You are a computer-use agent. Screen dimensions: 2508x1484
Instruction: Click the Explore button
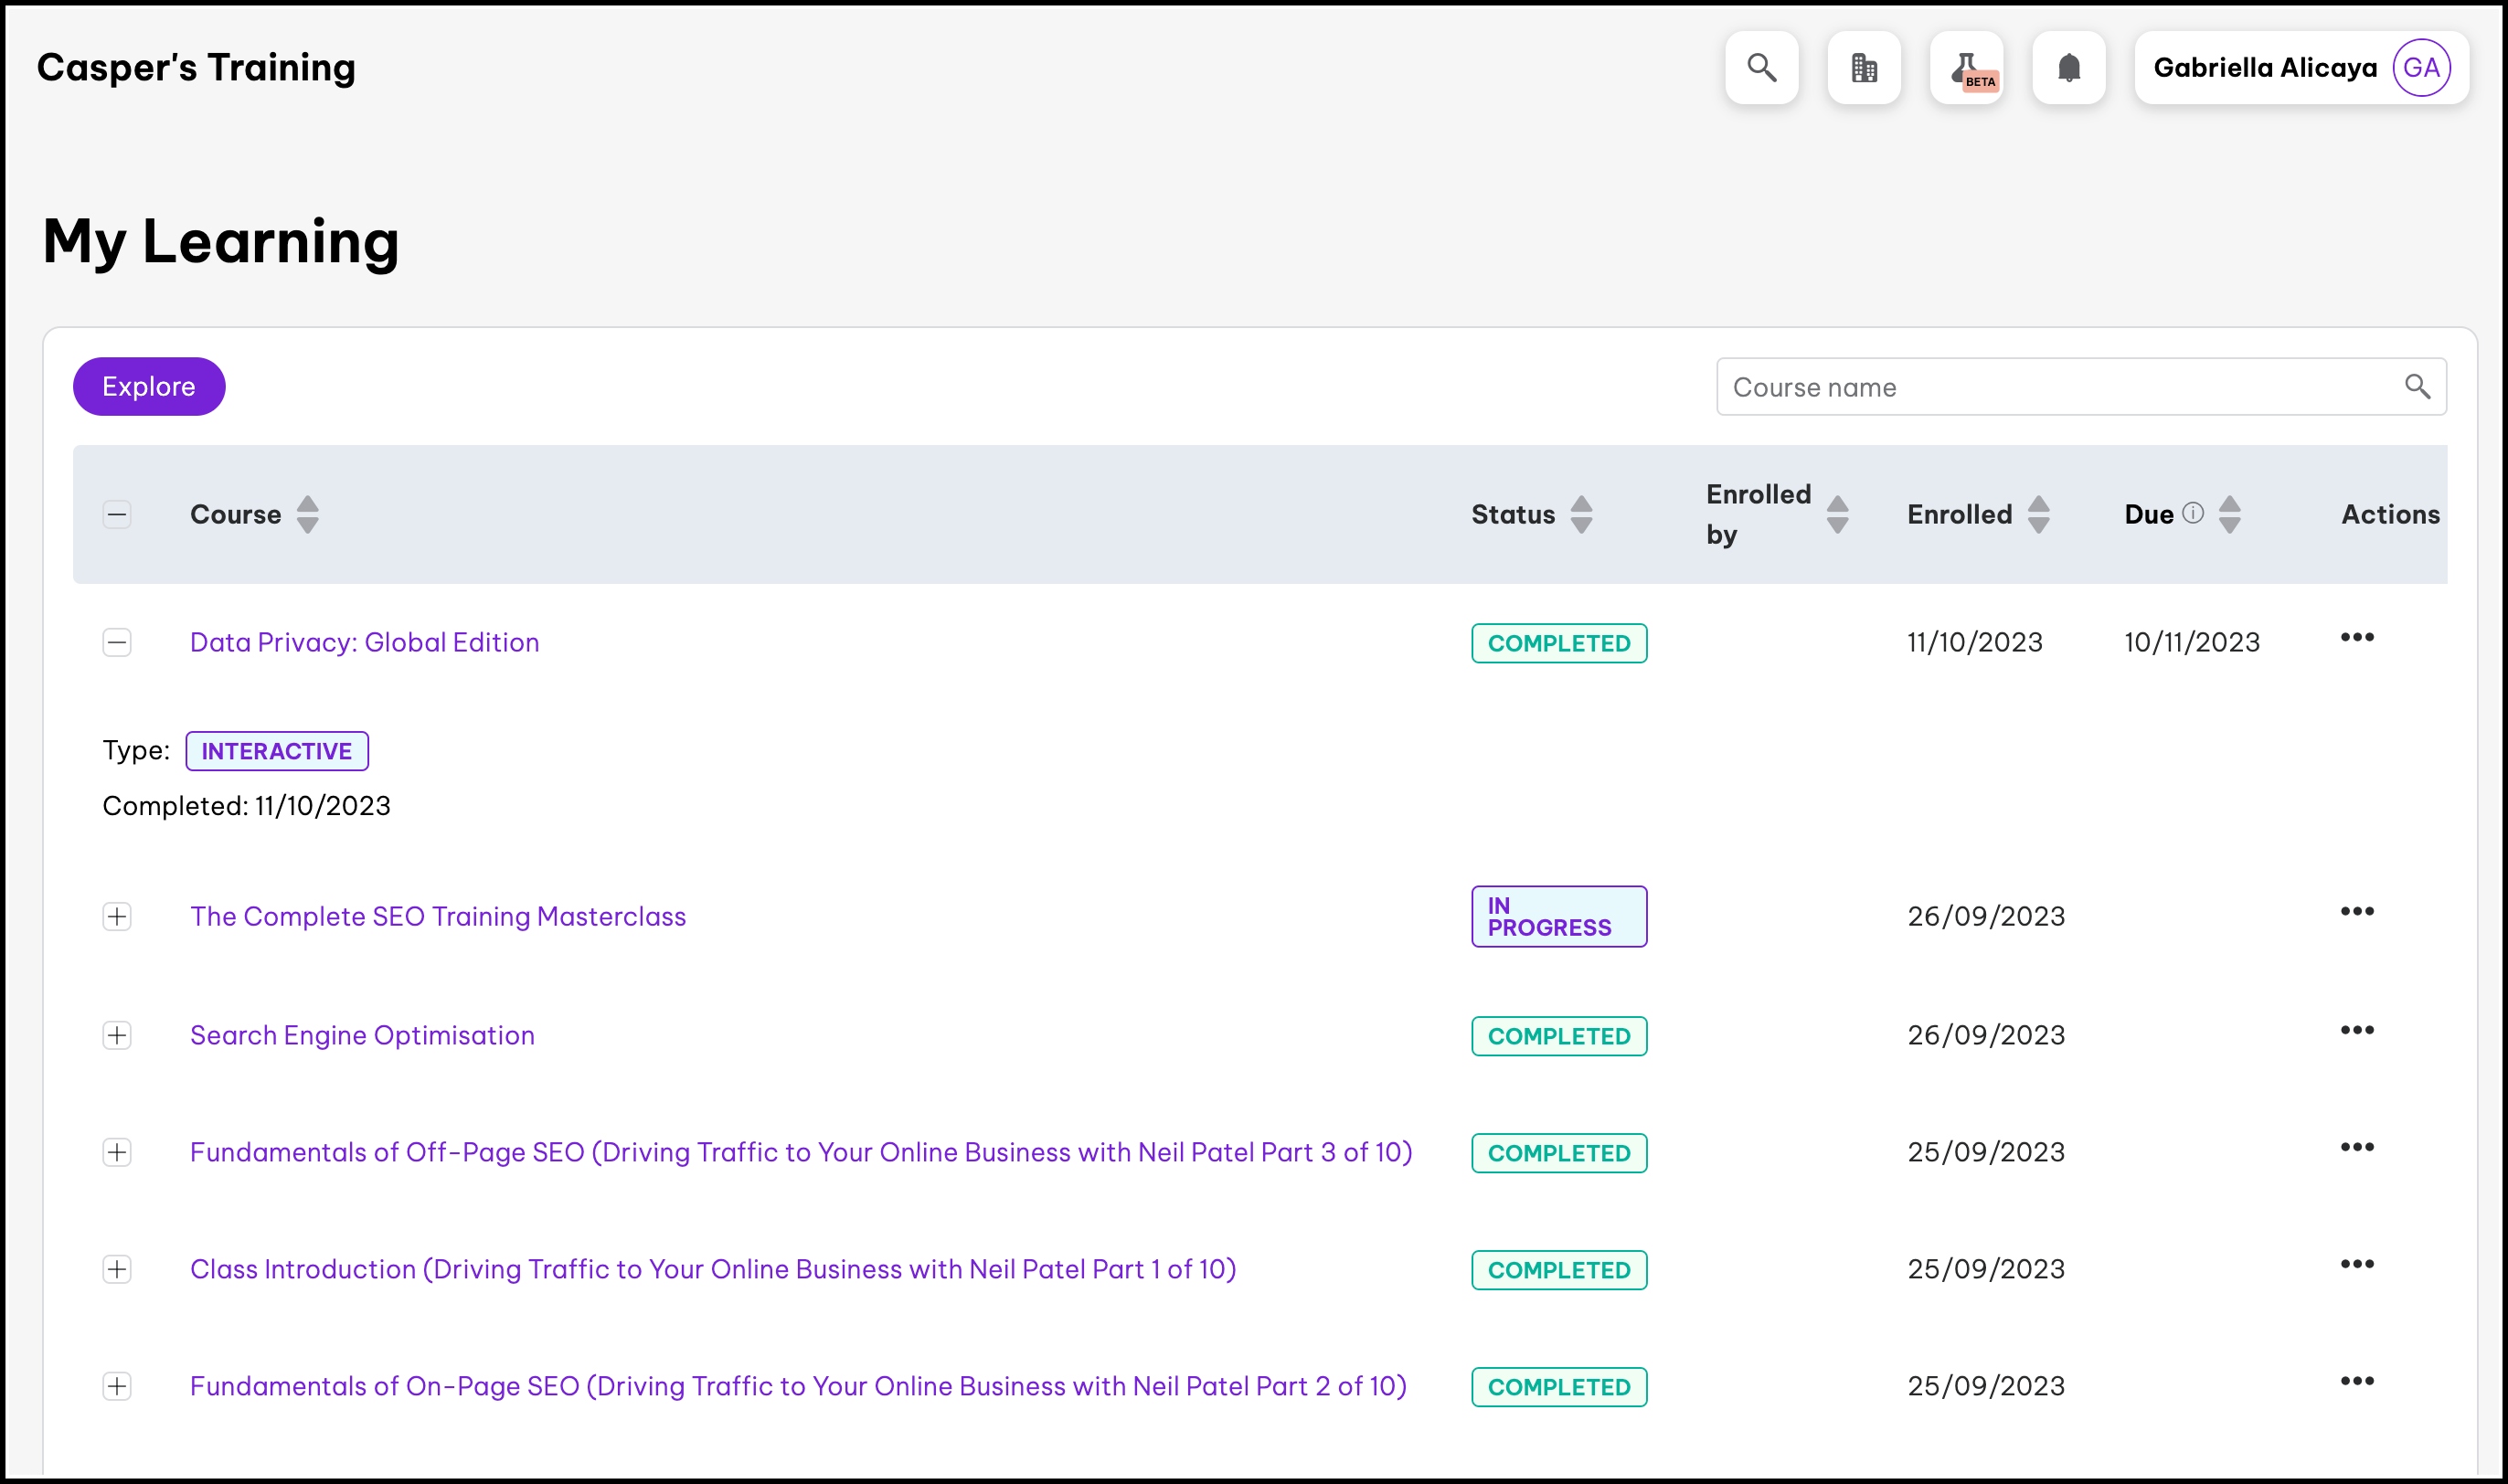(149, 387)
